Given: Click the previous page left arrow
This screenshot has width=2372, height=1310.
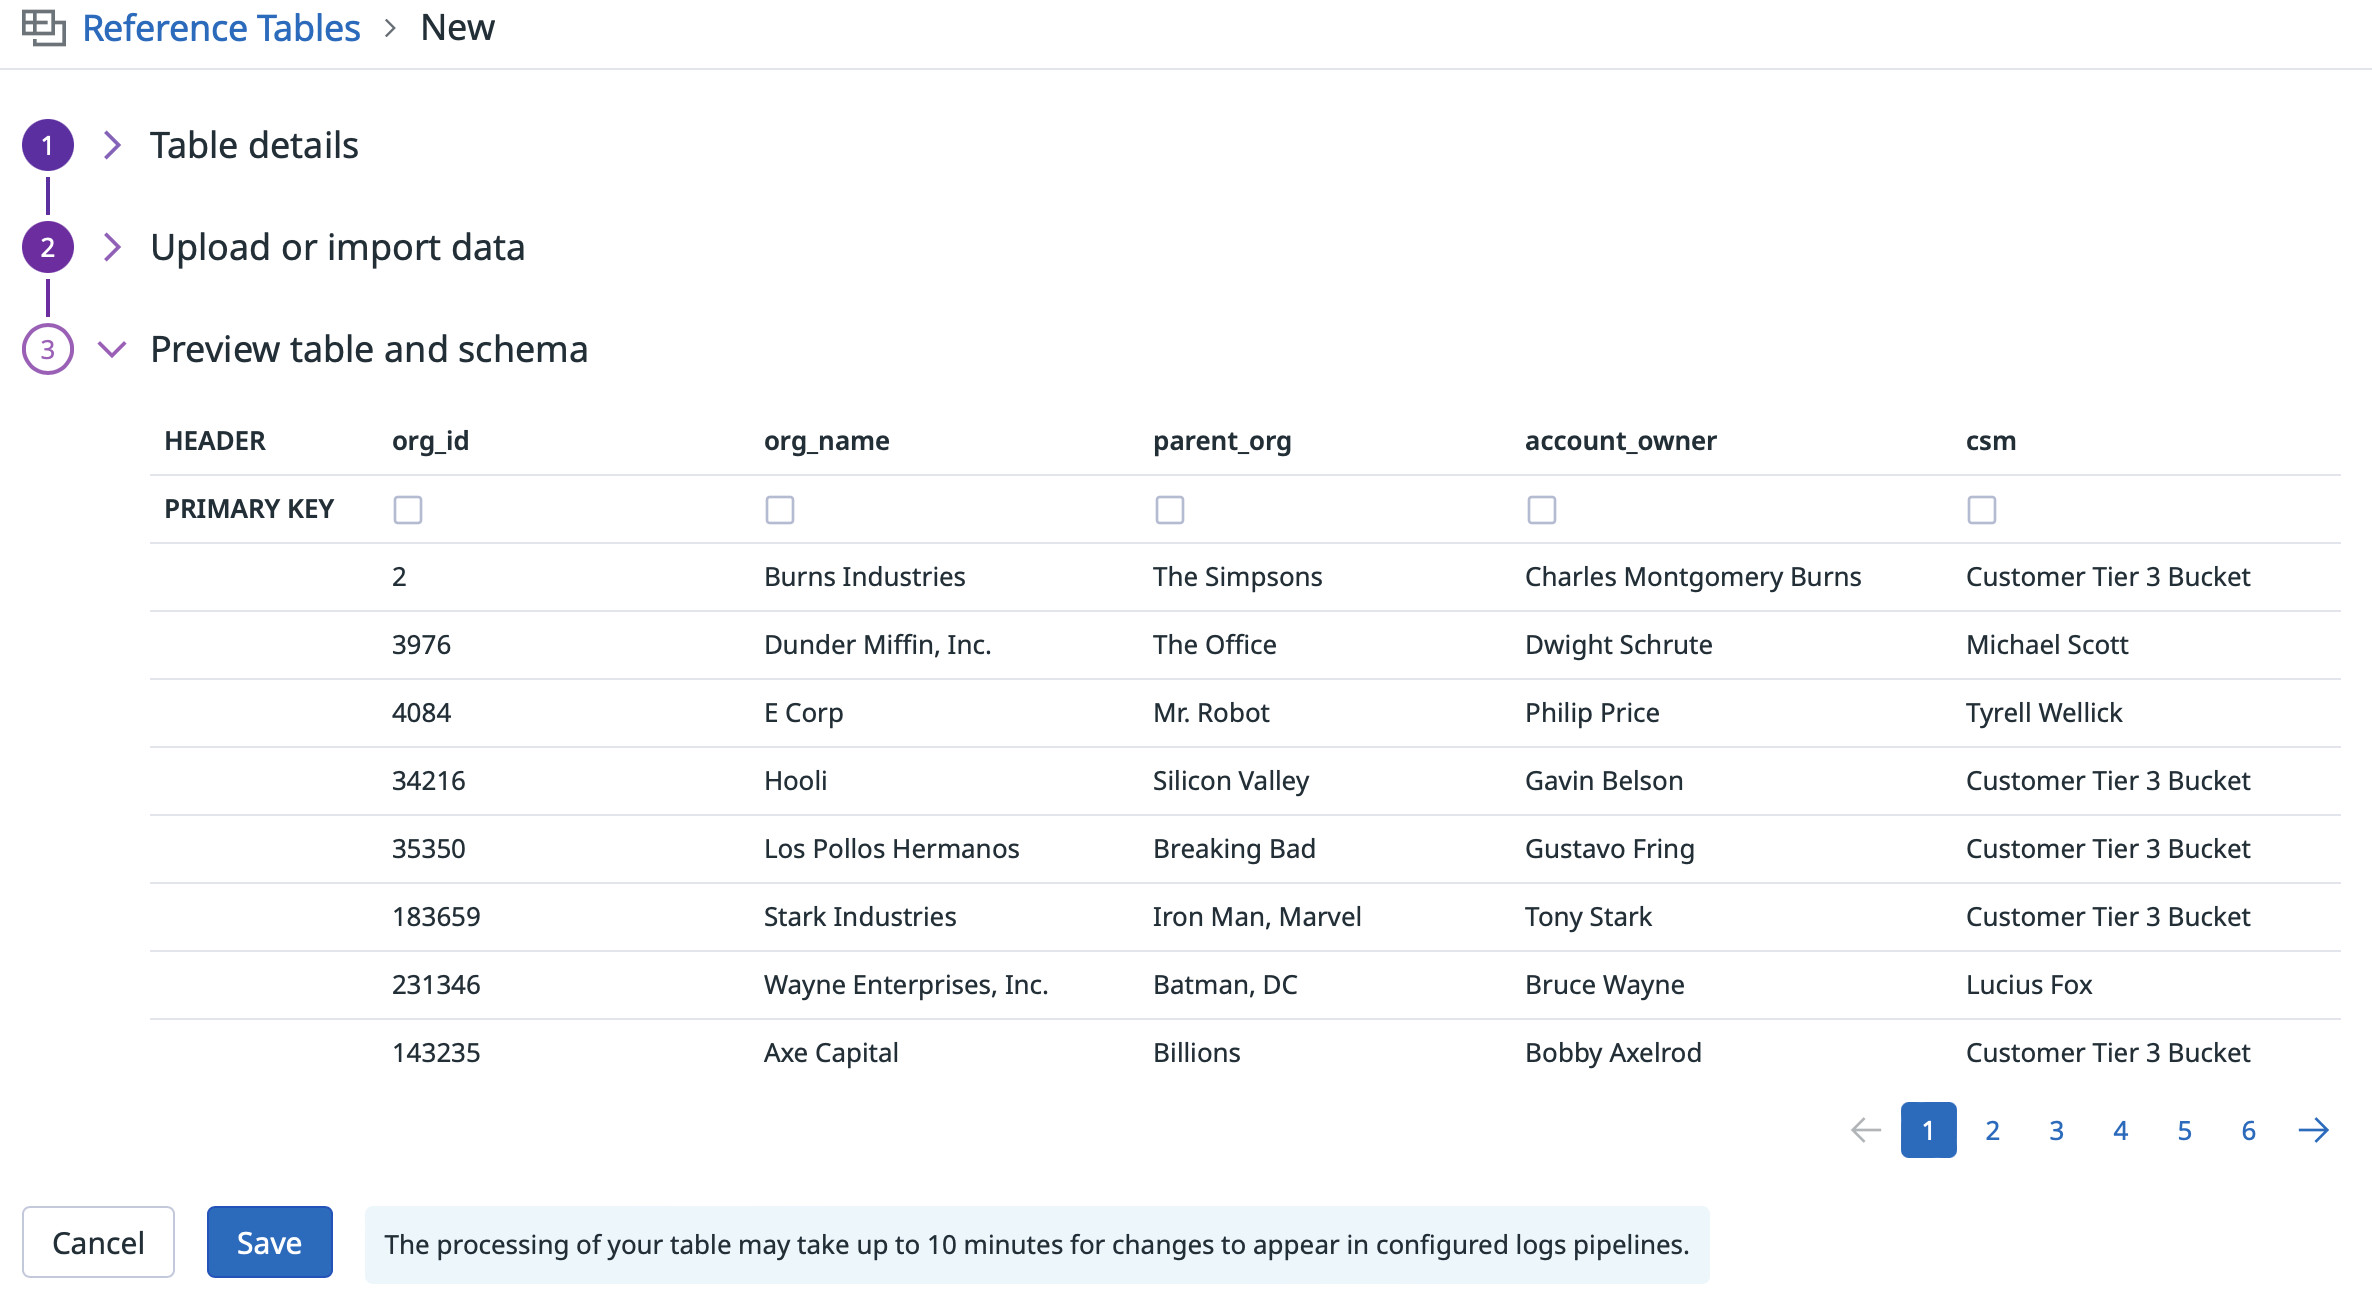Looking at the screenshot, I should coord(1866,1131).
